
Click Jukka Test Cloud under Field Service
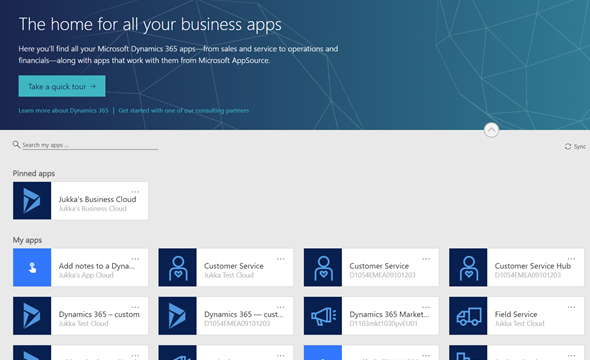tap(519, 324)
